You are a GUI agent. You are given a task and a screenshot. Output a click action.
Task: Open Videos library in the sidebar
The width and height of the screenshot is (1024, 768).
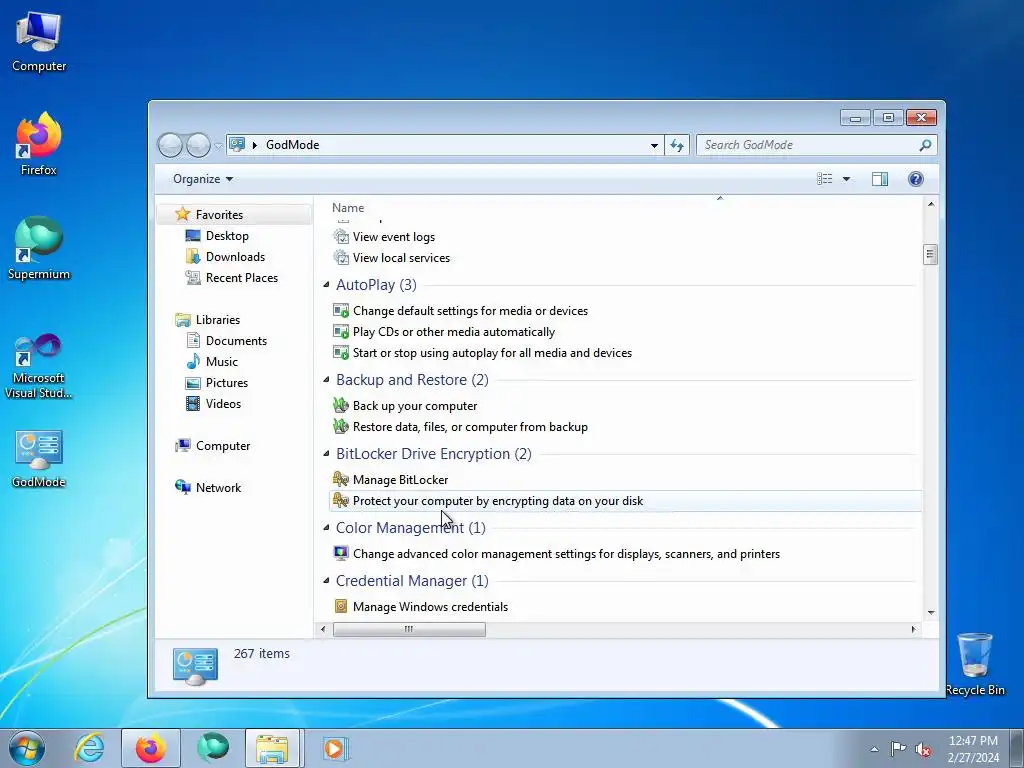(x=223, y=404)
